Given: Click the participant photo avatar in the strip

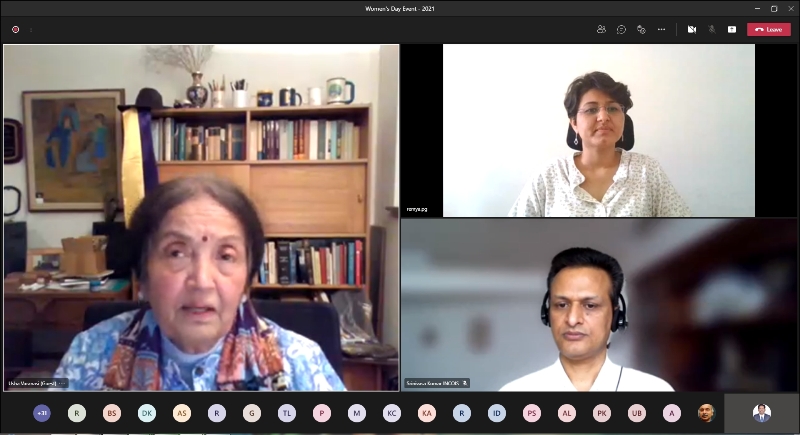Looking at the screenshot, I should coord(707,413).
